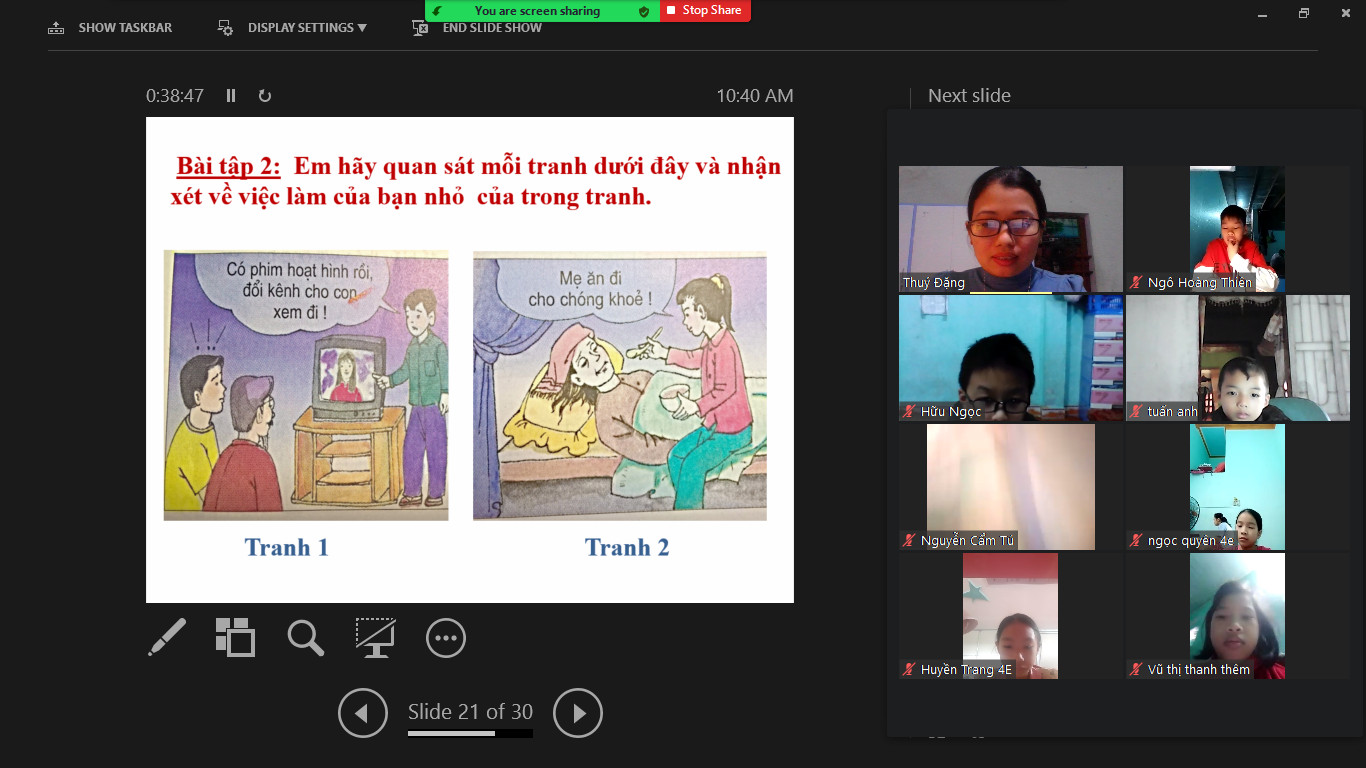Click the You are screen sharing banner
The image size is (1366, 768).
(x=537, y=11)
